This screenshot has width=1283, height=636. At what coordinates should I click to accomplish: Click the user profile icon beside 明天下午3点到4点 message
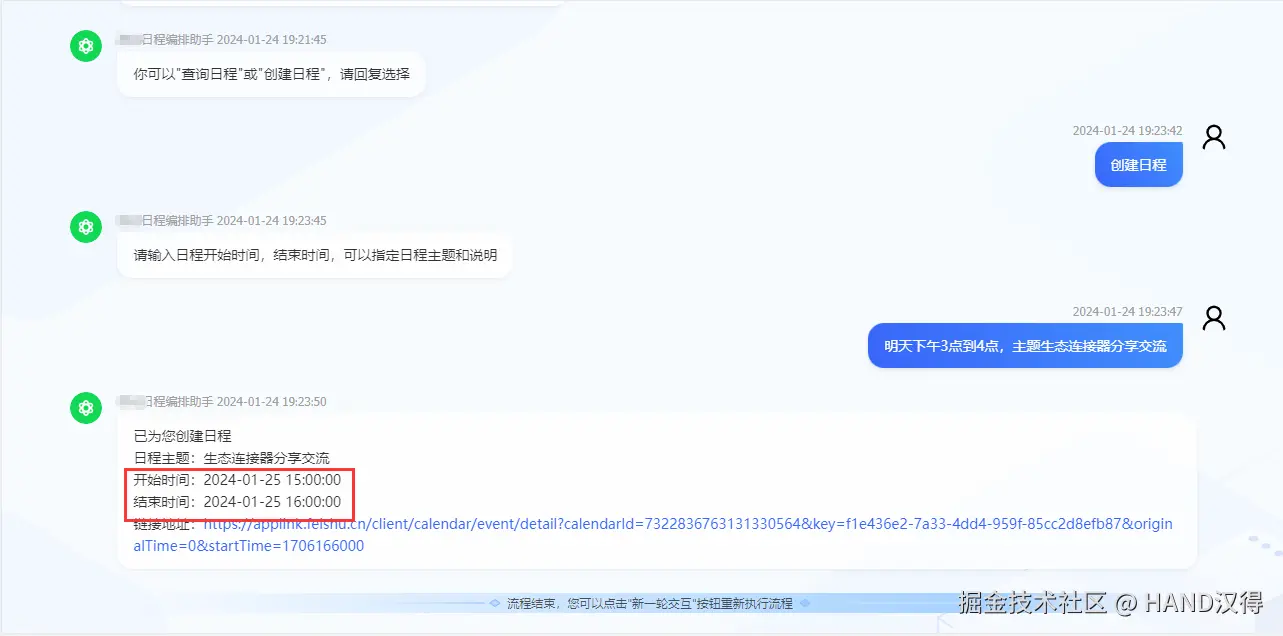(x=1214, y=318)
